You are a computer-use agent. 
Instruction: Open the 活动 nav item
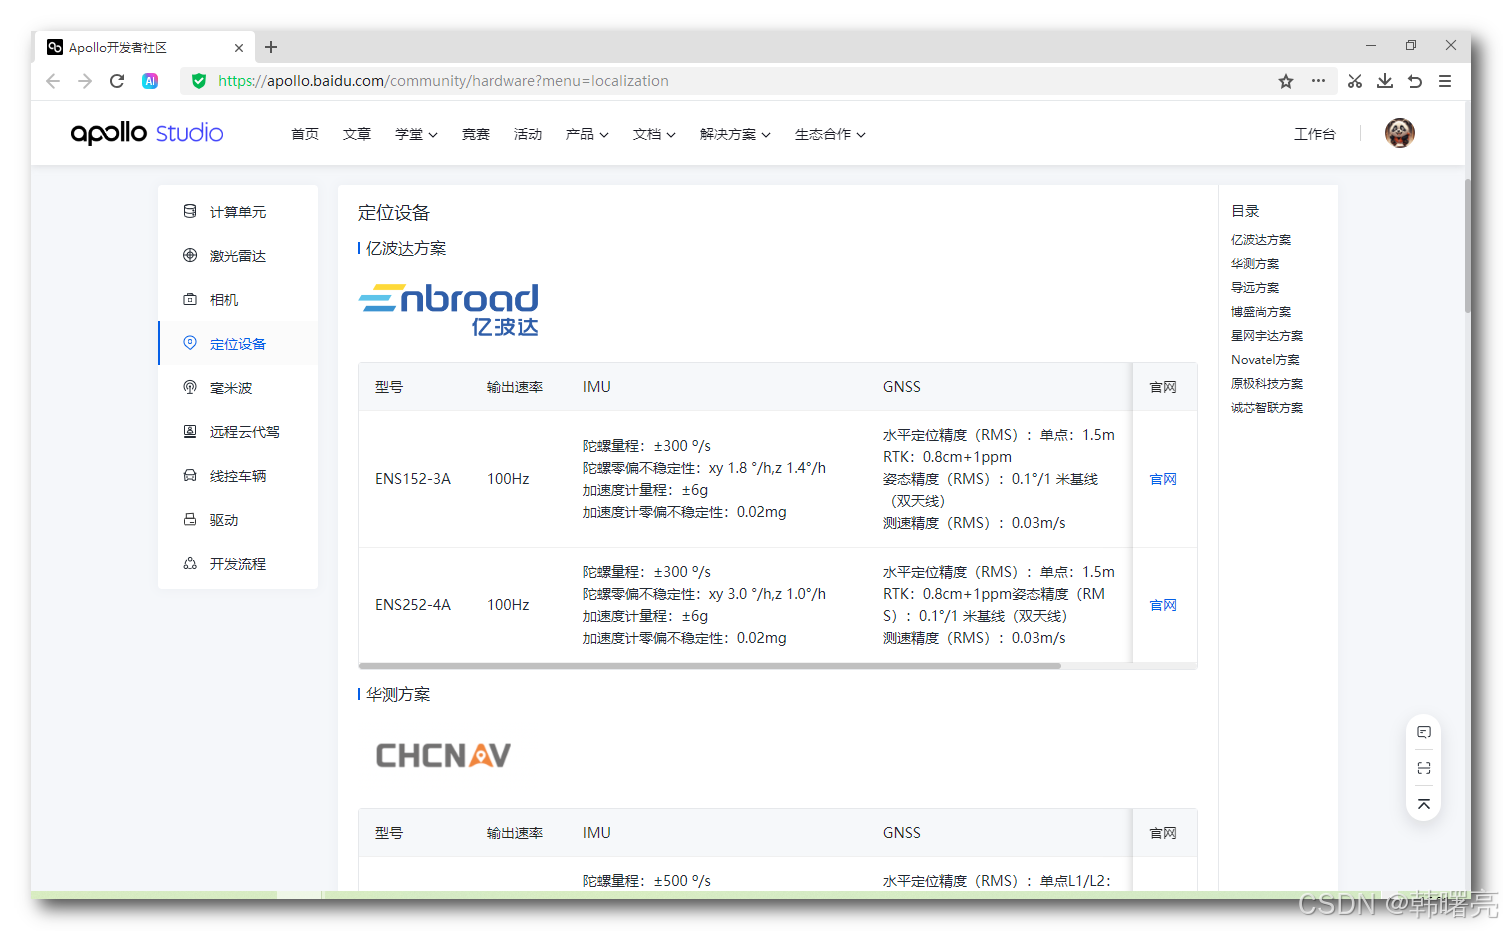(x=528, y=134)
